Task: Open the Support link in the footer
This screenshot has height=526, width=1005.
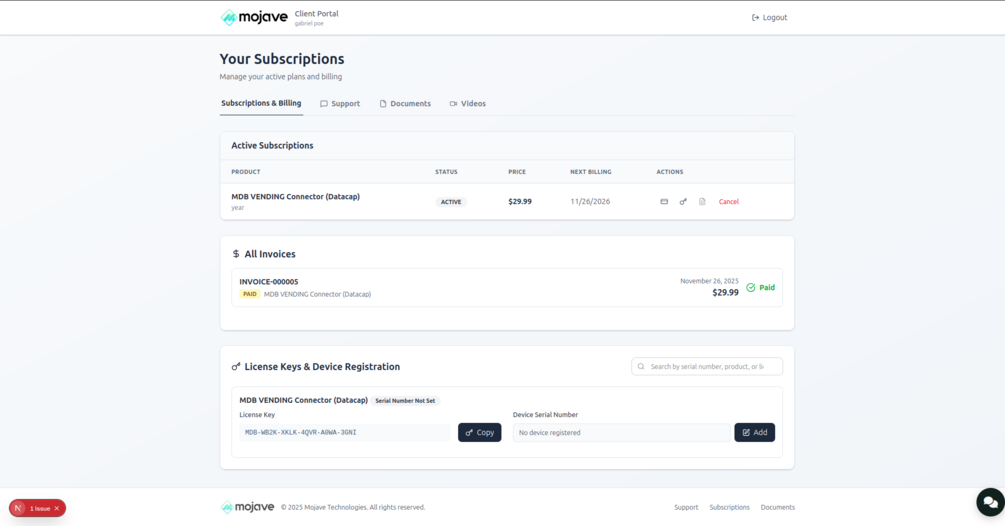Action: [x=686, y=507]
